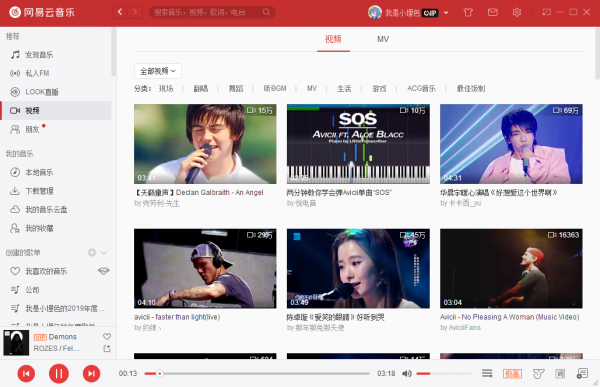Filter by the 舞蹈 category
Viewport: 600px width, 387px height.
pyautogui.click(x=236, y=88)
